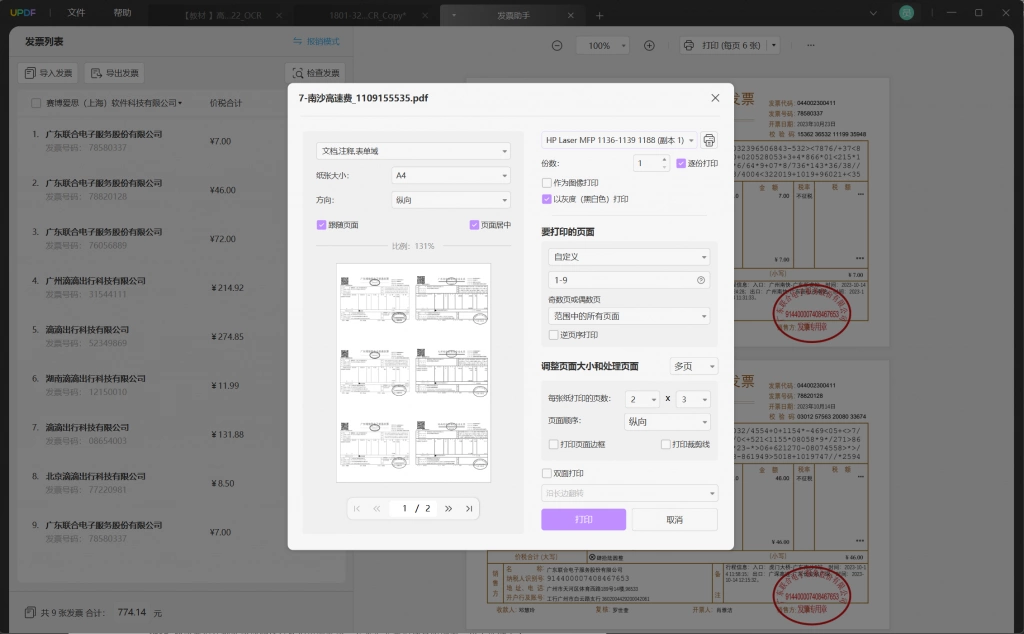The height and width of the screenshot is (634, 1024).
Task: Open the HP Laser MFP printer dropdown
Action: [619, 140]
